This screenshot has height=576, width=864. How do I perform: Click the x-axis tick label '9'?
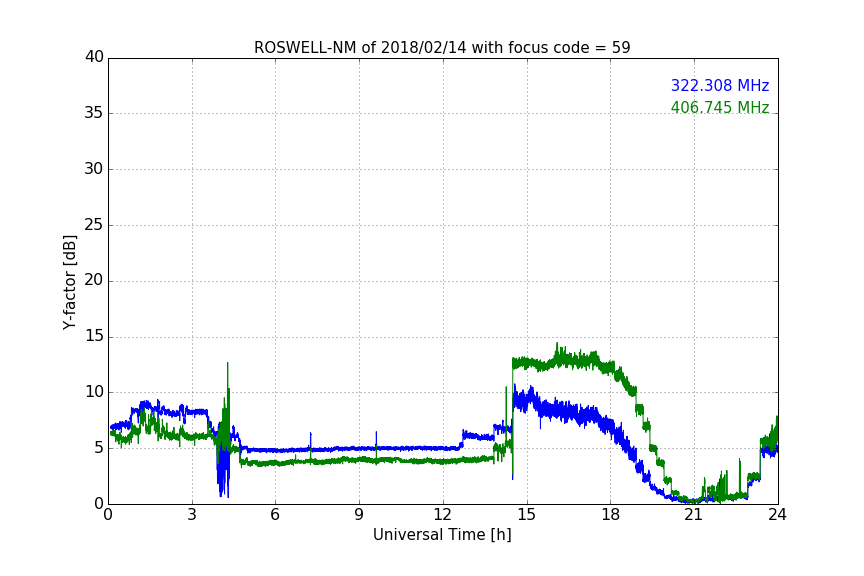(359, 515)
